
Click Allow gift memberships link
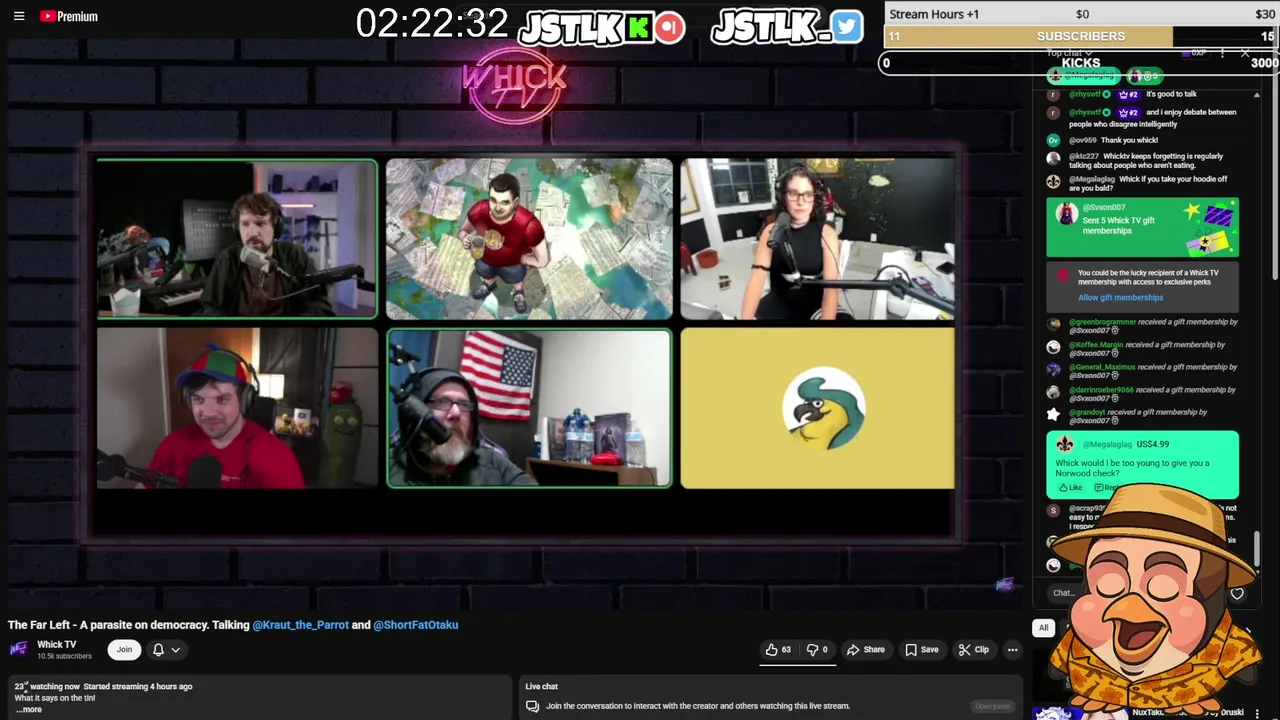click(x=1120, y=297)
